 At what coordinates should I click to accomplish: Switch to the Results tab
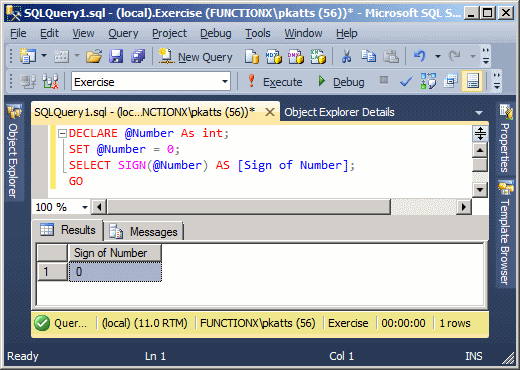[x=68, y=230]
